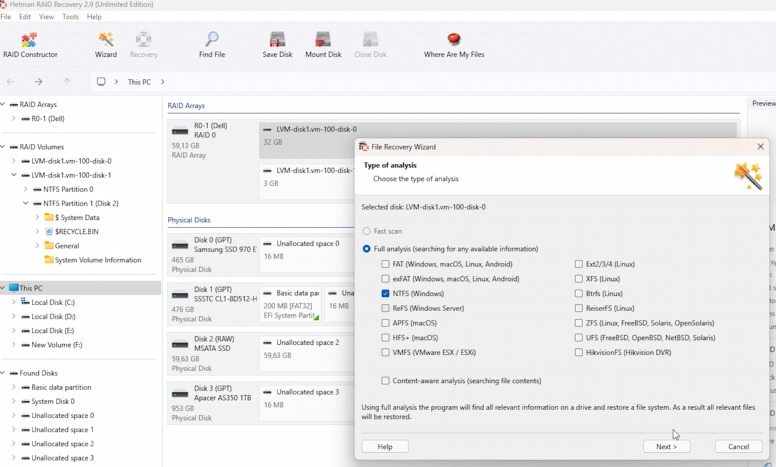Collapse the RAID Volumes tree node

coord(3,147)
